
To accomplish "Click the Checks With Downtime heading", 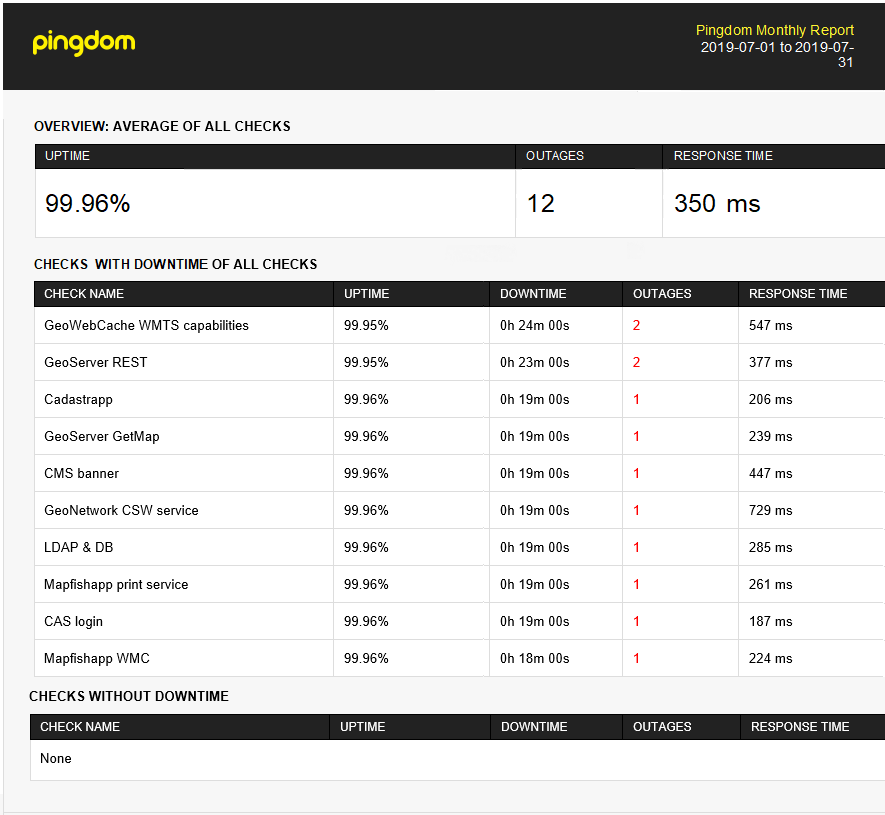I will (176, 264).
